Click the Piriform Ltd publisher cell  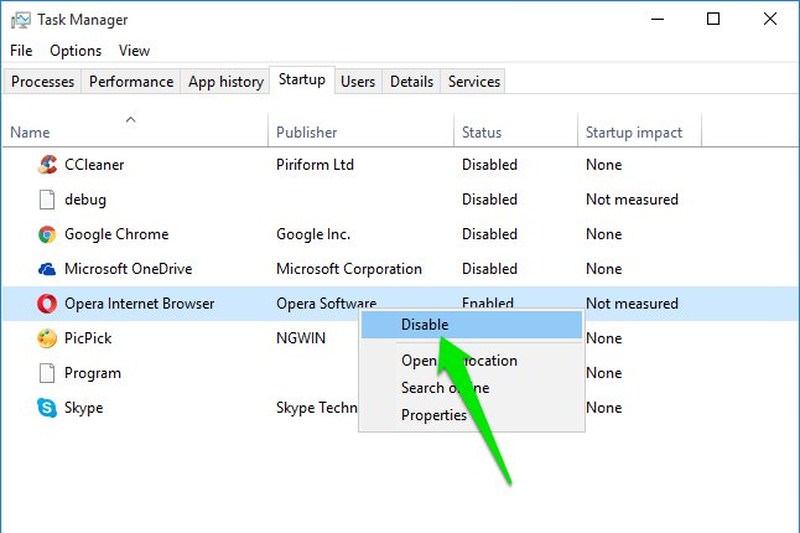coord(315,165)
